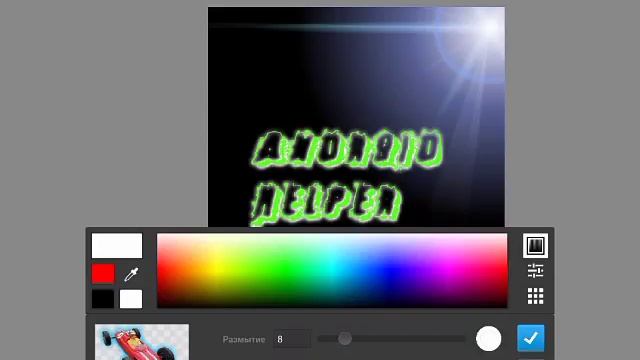Screen dimensions: 640x360
Task: Choose a color in the rainbow spectrum field
Action: 332,271
